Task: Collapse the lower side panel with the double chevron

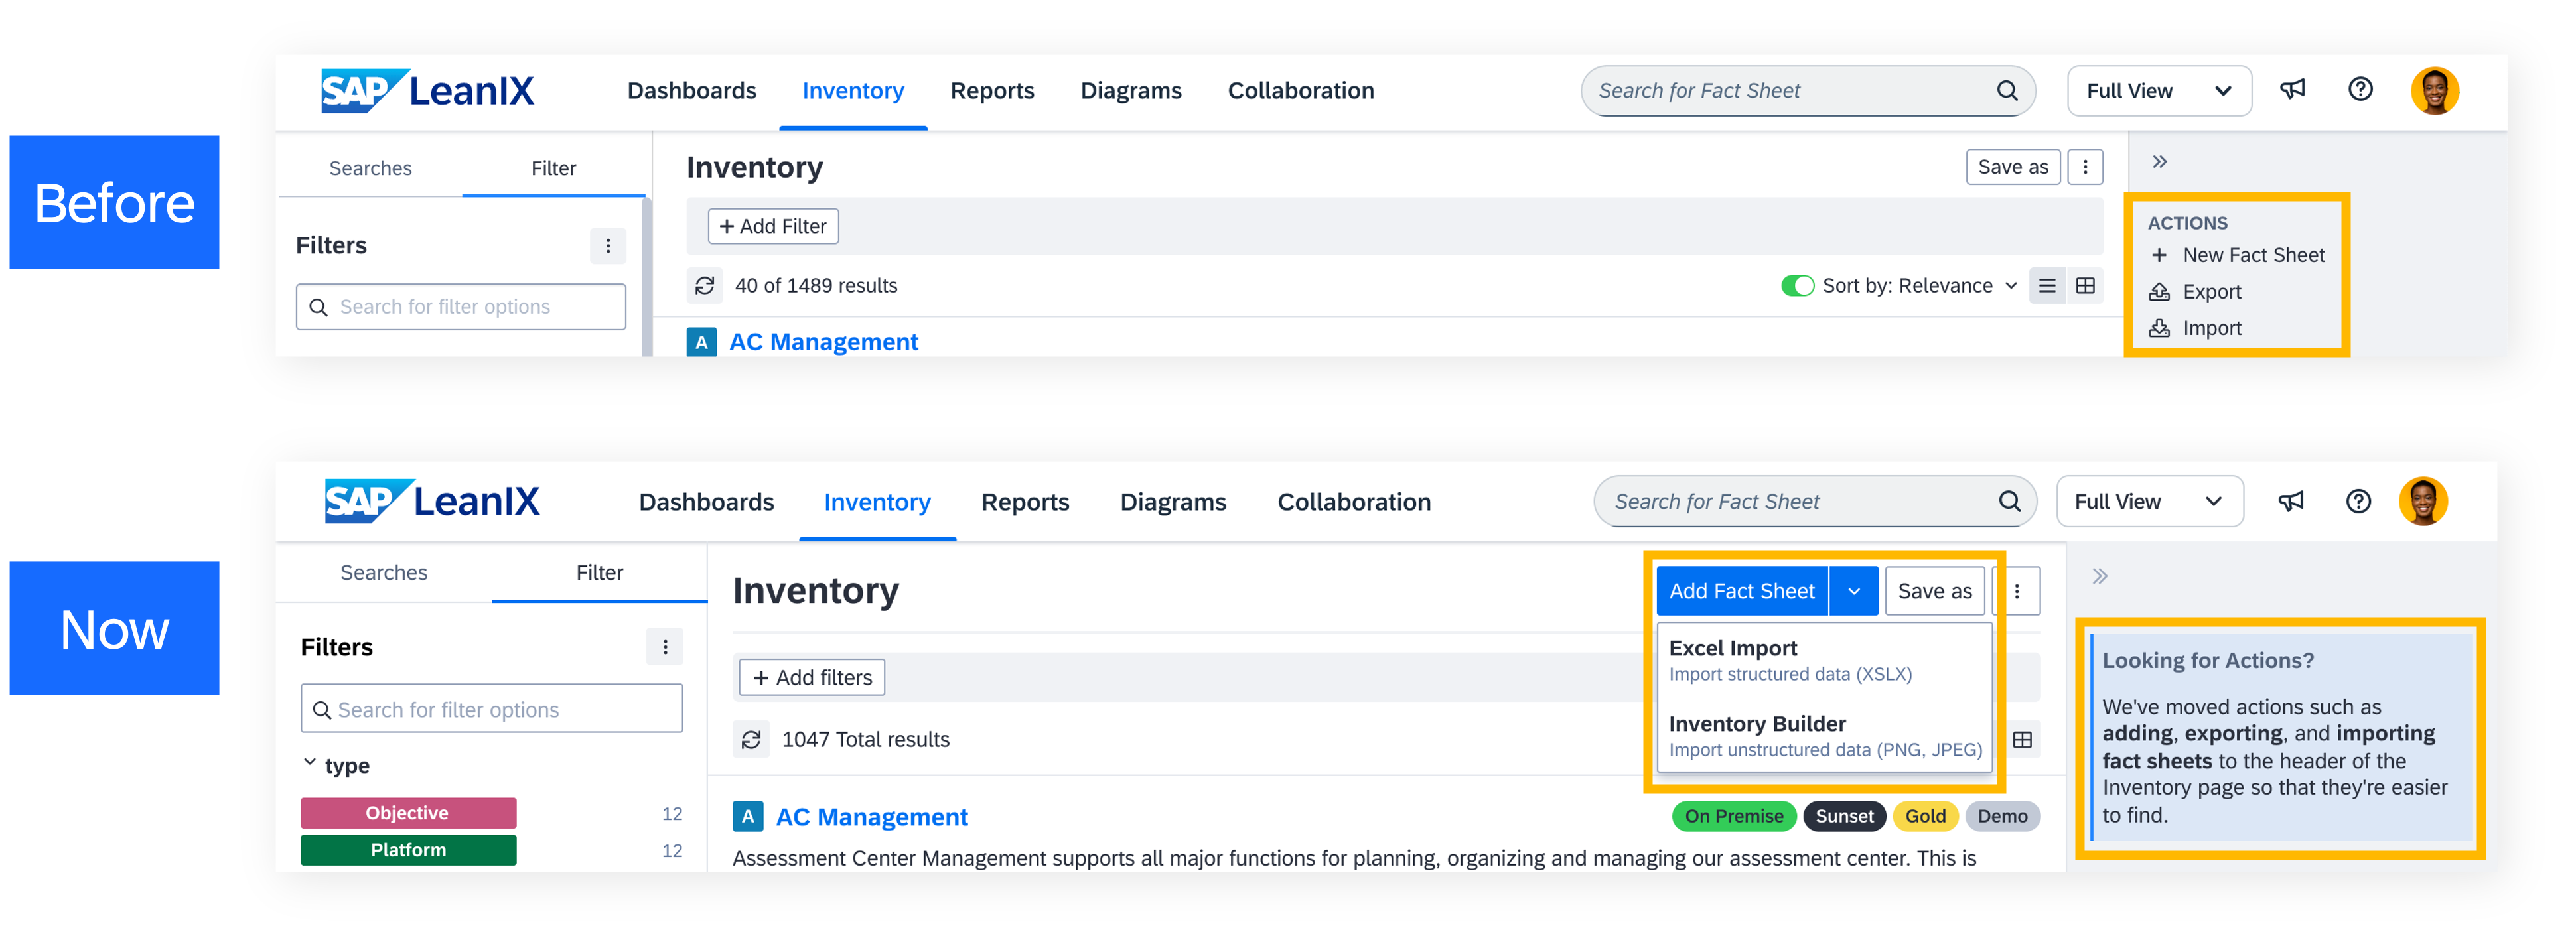Action: click(x=2100, y=576)
